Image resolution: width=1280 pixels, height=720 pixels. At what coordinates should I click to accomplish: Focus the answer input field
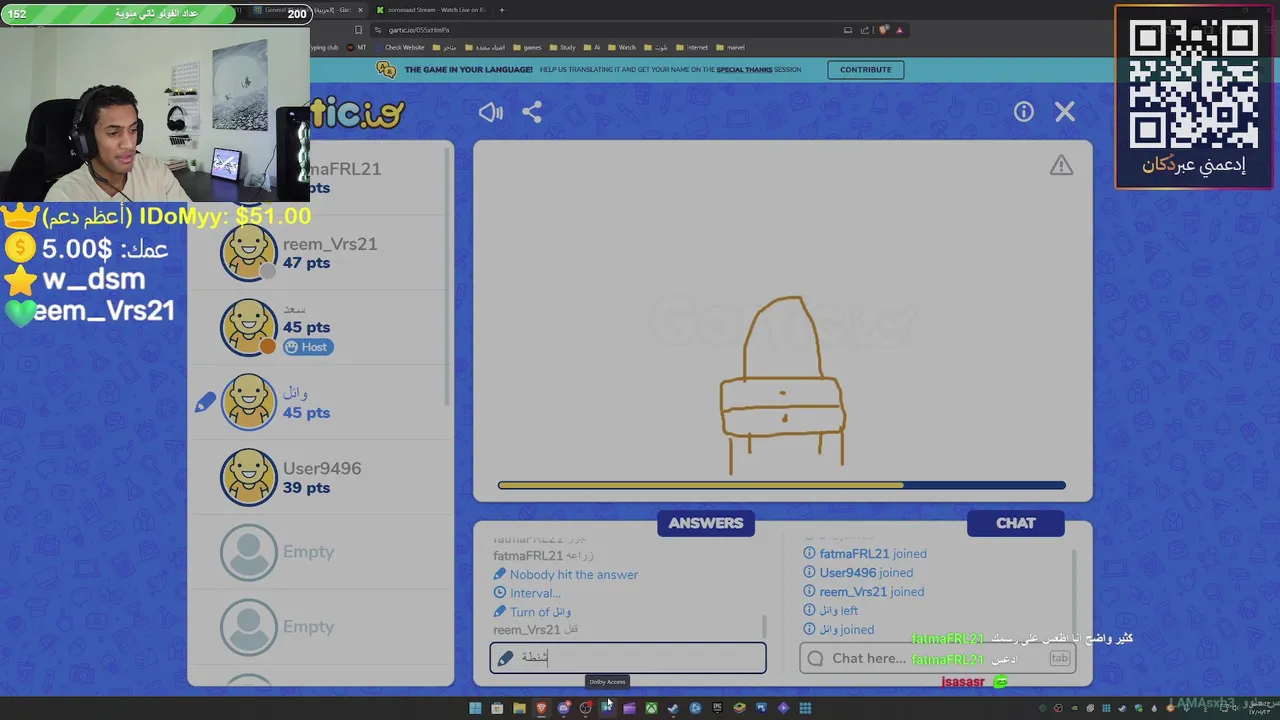[628, 658]
